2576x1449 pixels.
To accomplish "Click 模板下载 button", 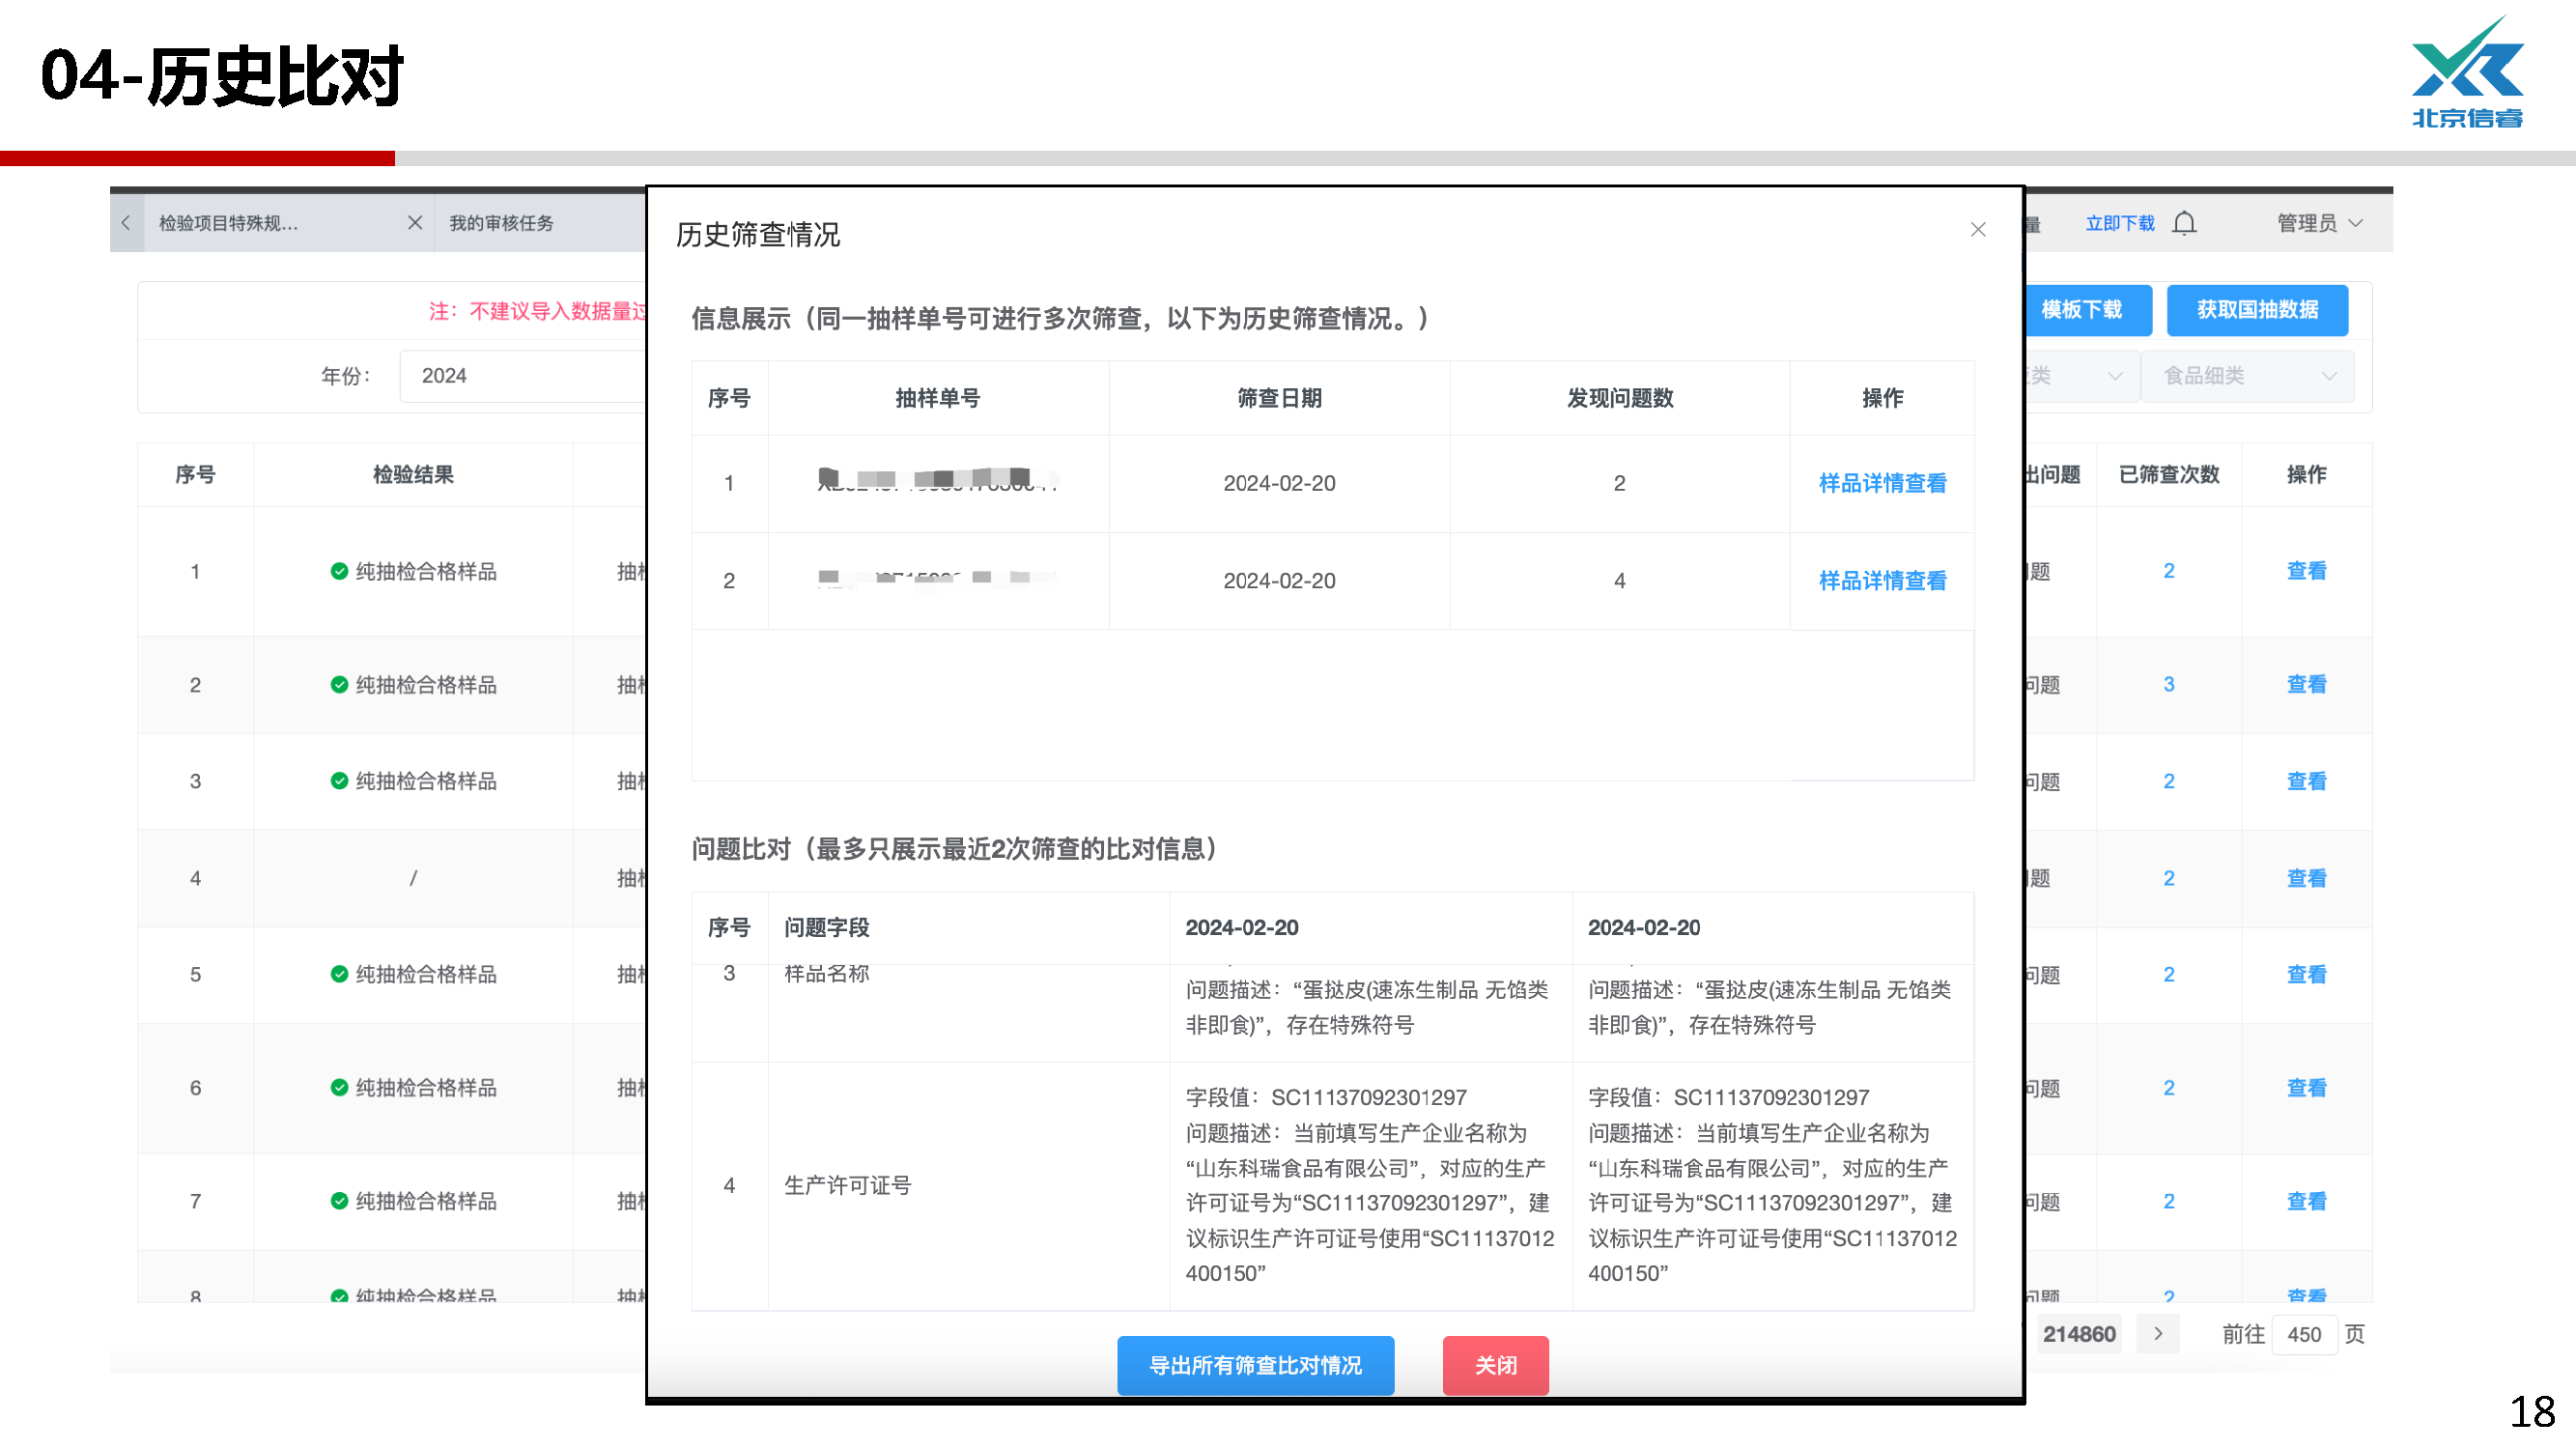I will (2082, 310).
